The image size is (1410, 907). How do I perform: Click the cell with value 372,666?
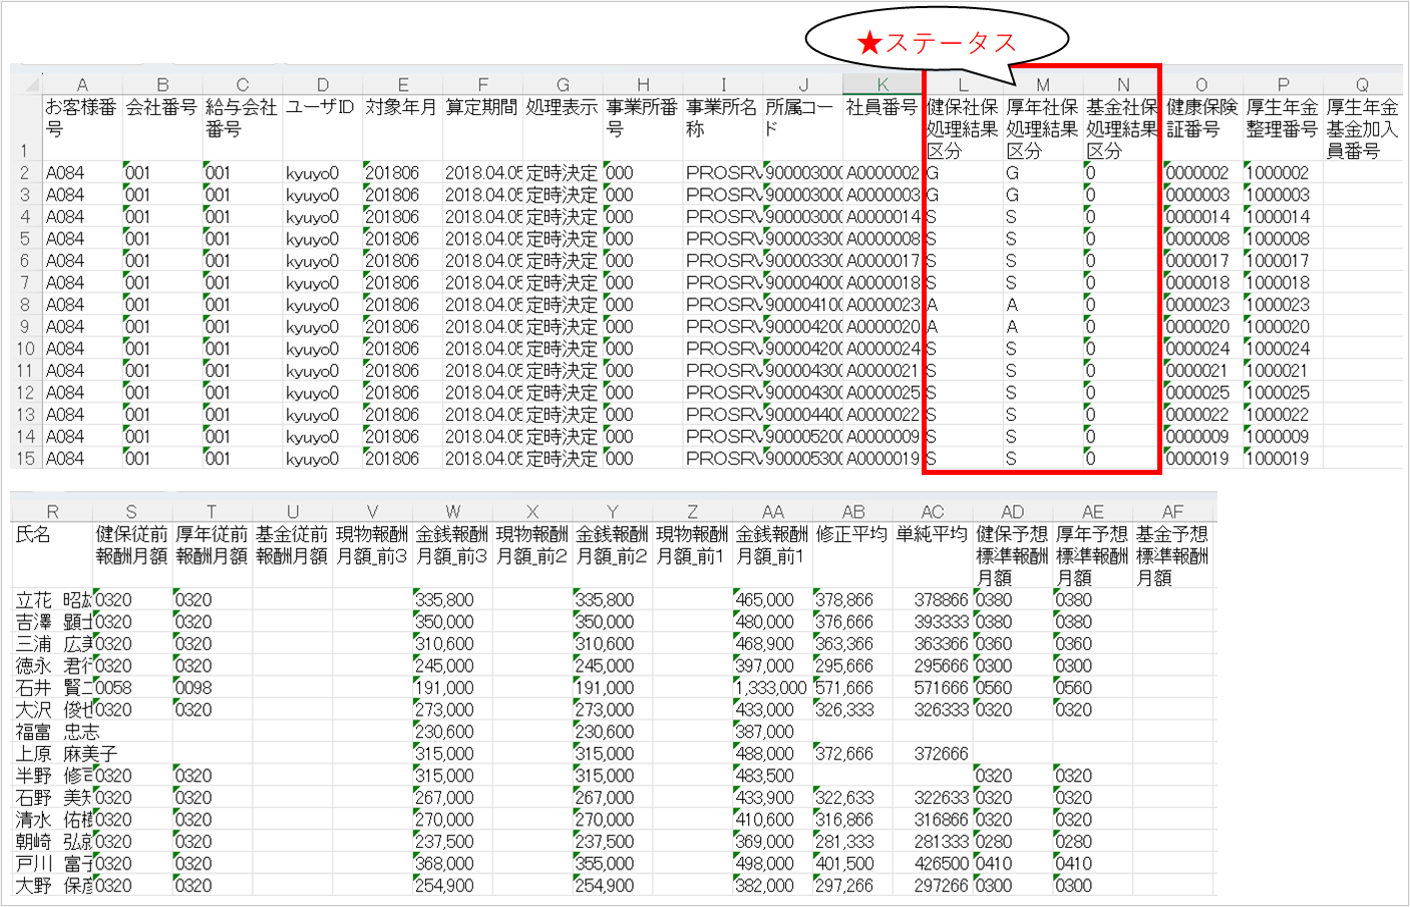pos(852,753)
